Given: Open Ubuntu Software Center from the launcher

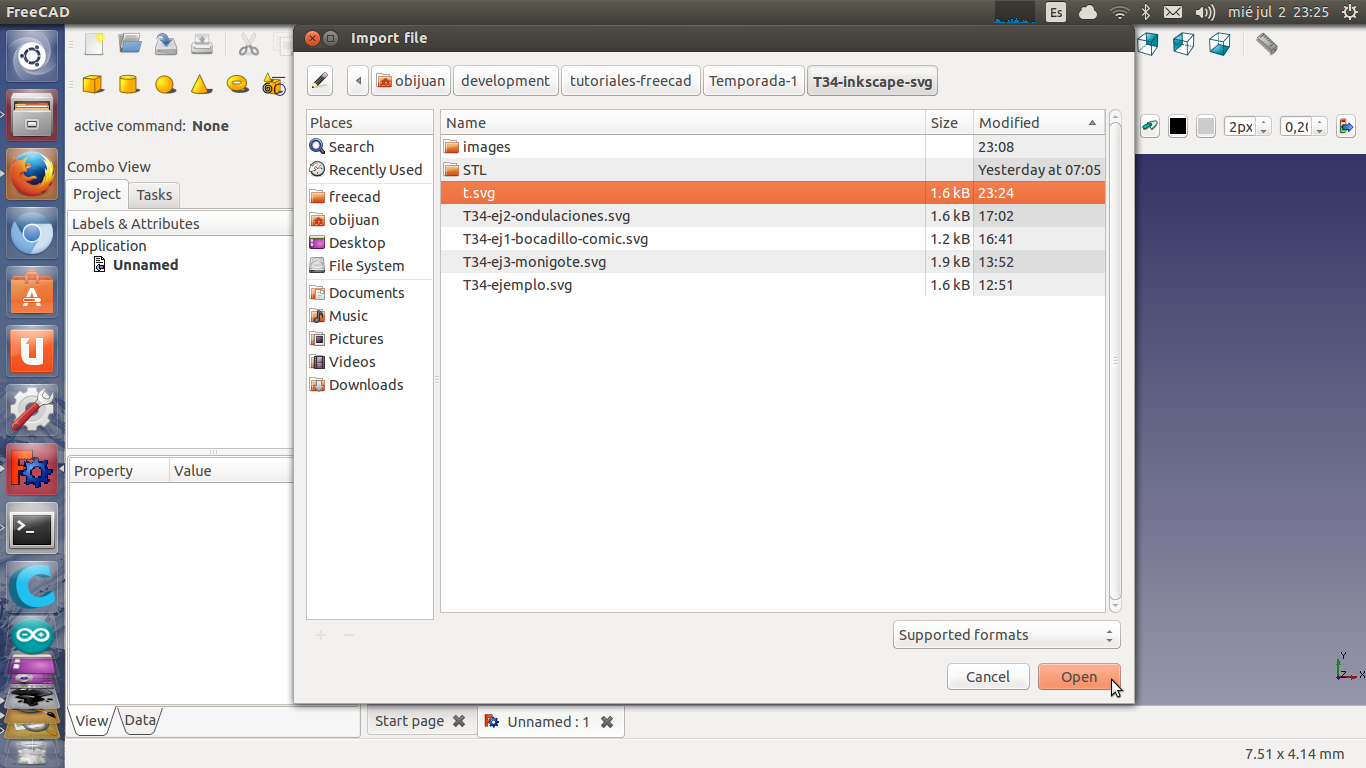Looking at the screenshot, I should click(x=32, y=292).
